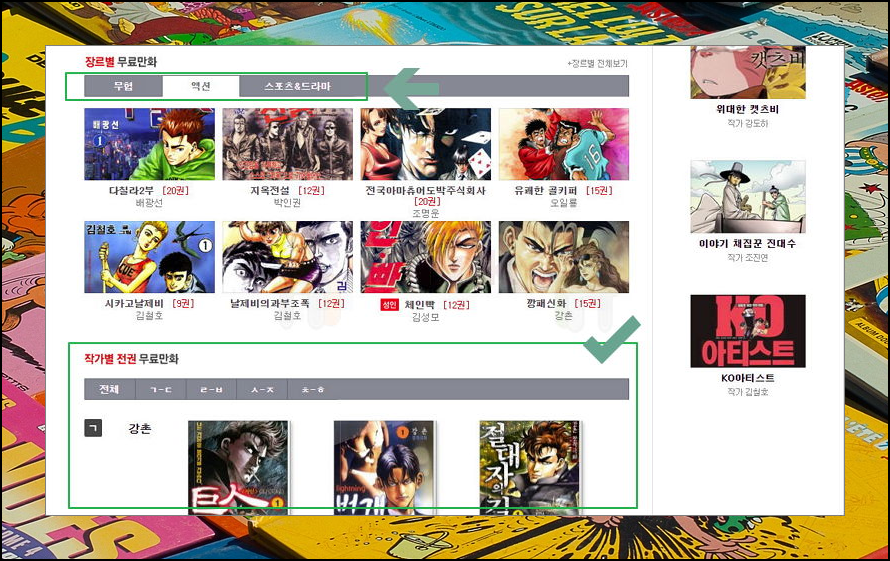Open 위대한 캣츠비 sidebar thumbnail

tap(748, 72)
